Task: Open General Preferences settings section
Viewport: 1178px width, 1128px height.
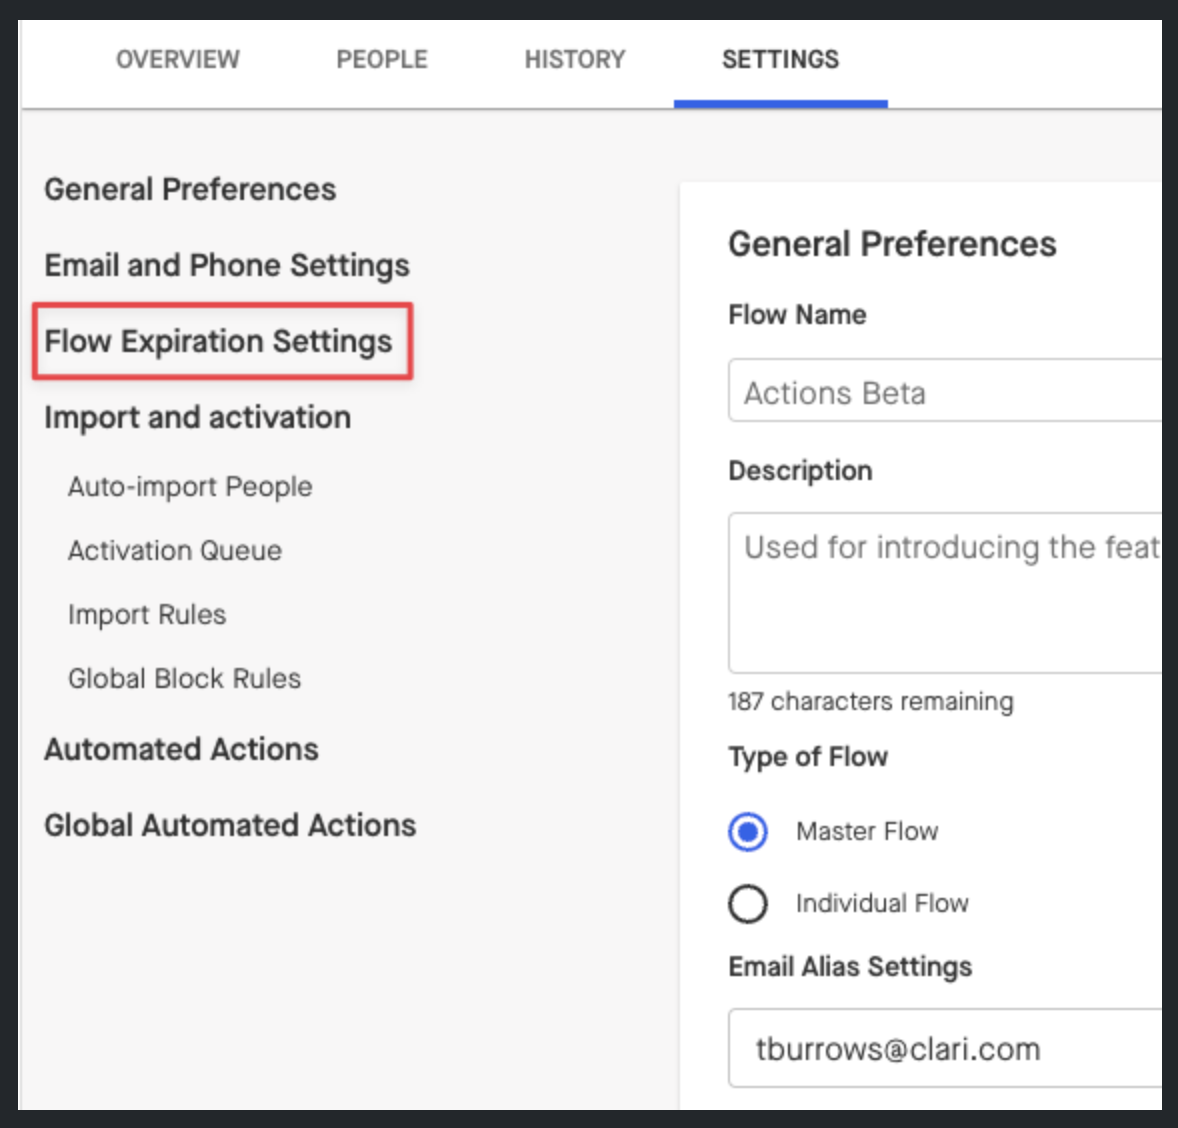Action: point(189,189)
